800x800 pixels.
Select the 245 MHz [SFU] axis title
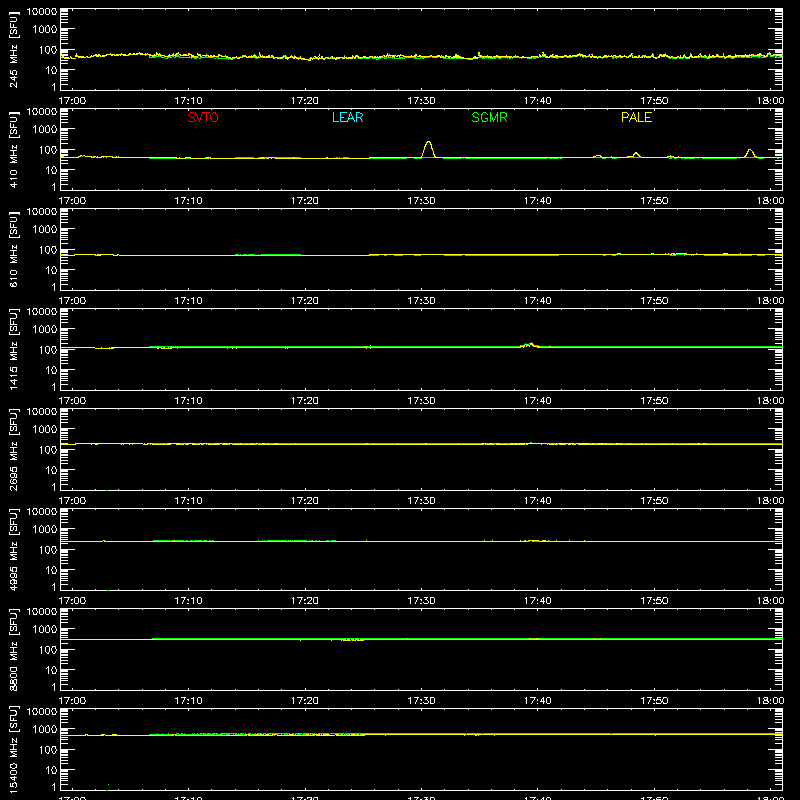tap(14, 50)
